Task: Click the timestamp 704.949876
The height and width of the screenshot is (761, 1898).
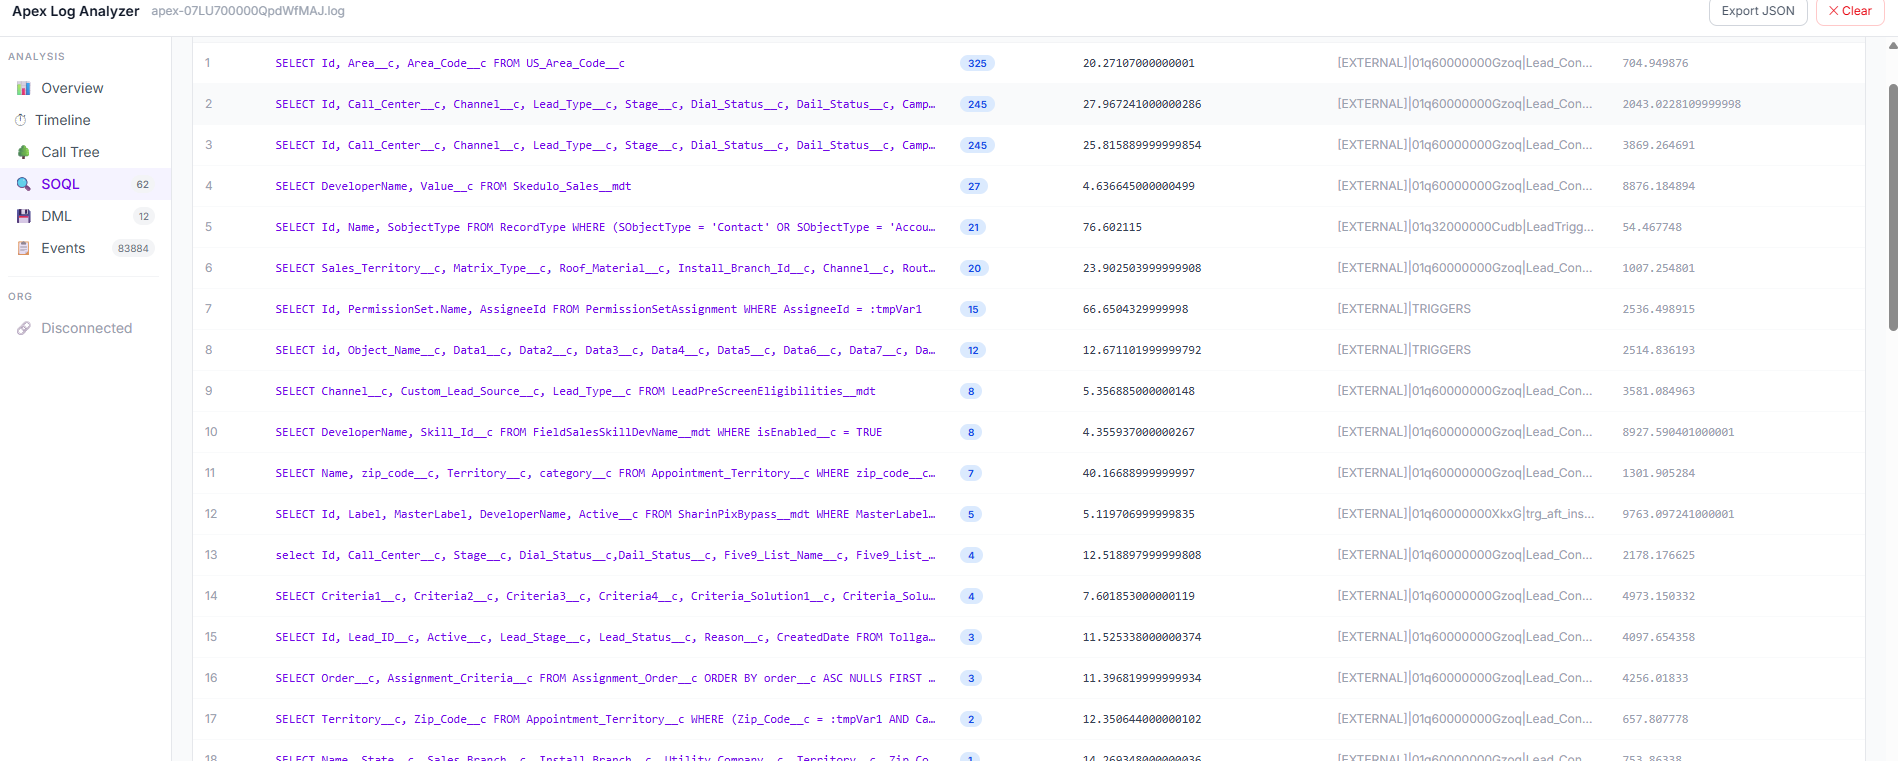Action: tap(1655, 63)
